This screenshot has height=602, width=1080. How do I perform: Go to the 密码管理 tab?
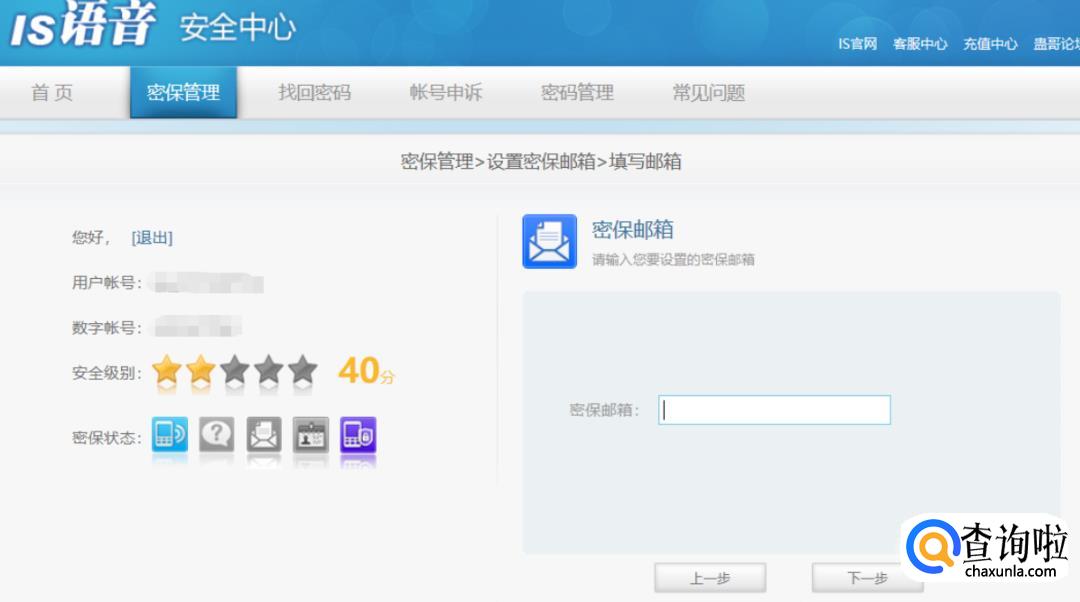pos(577,92)
